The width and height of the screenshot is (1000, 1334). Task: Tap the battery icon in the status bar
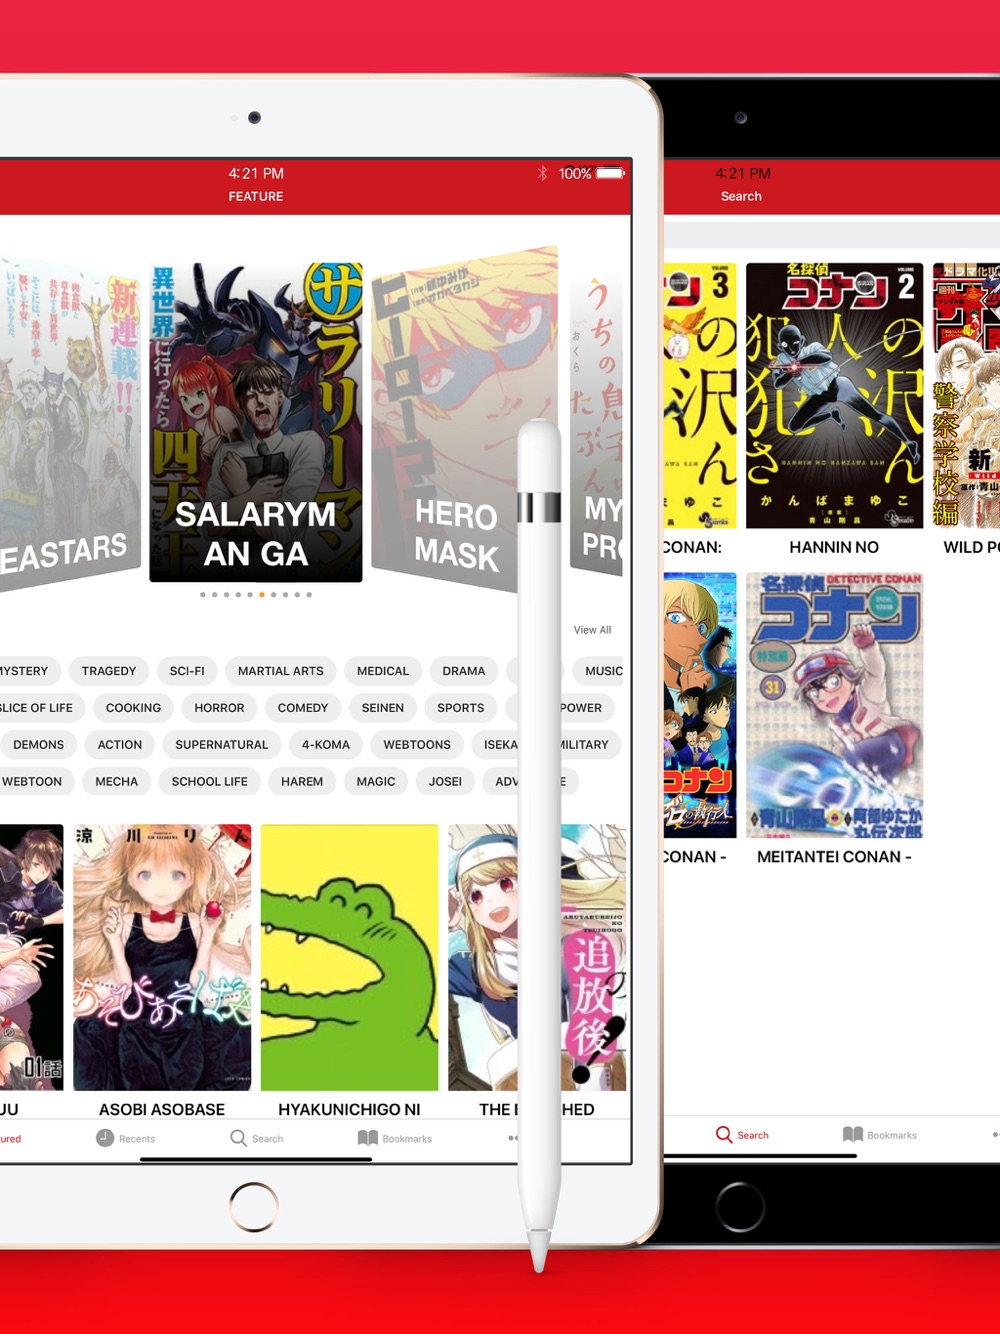[x=610, y=173]
